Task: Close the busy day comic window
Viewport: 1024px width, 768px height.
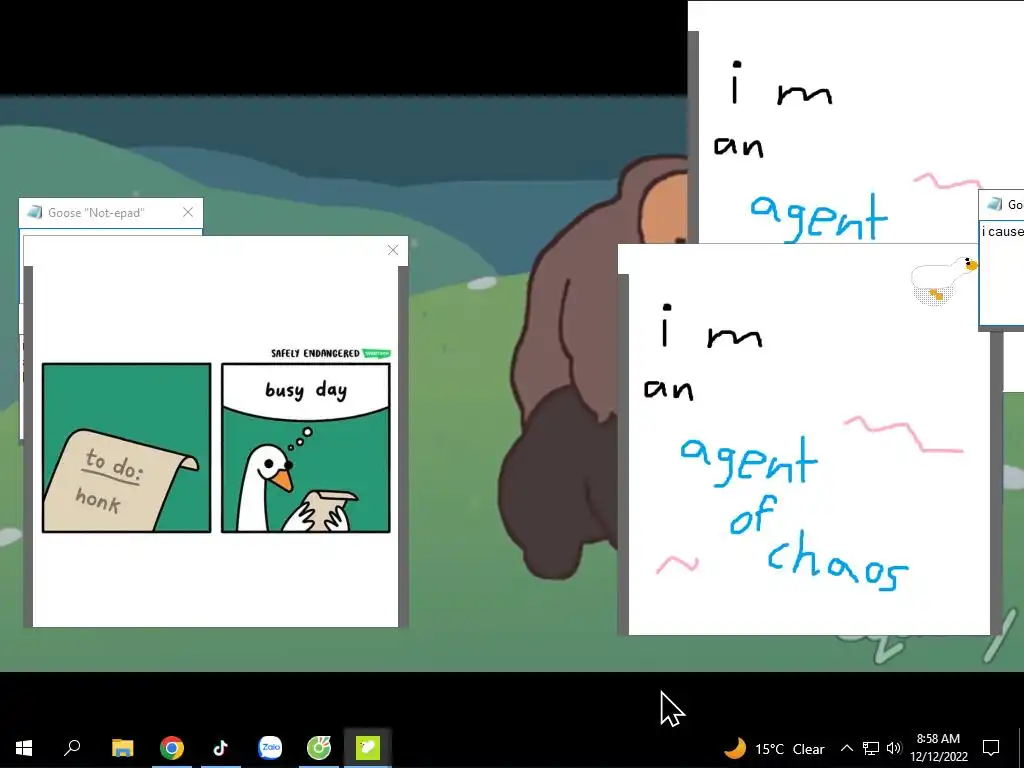Action: pos(393,250)
